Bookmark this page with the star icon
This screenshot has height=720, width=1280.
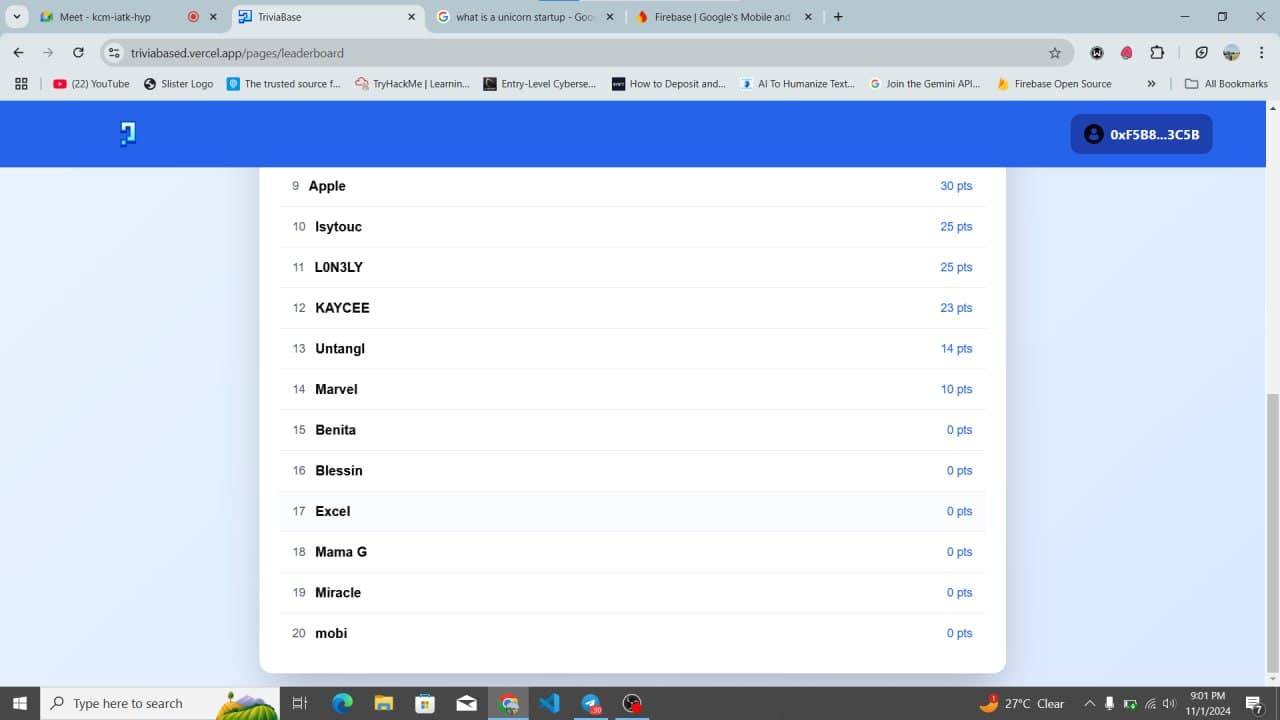[1054, 53]
